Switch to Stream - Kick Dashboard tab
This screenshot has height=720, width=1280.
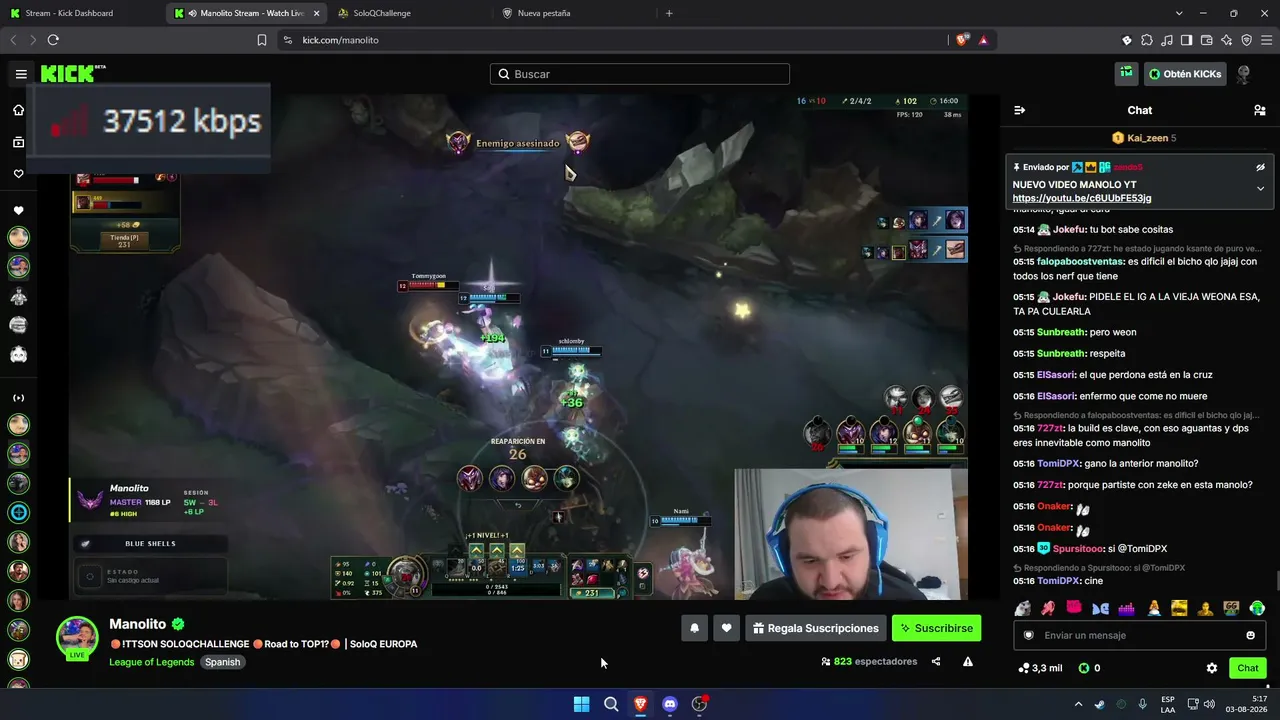point(82,13)
